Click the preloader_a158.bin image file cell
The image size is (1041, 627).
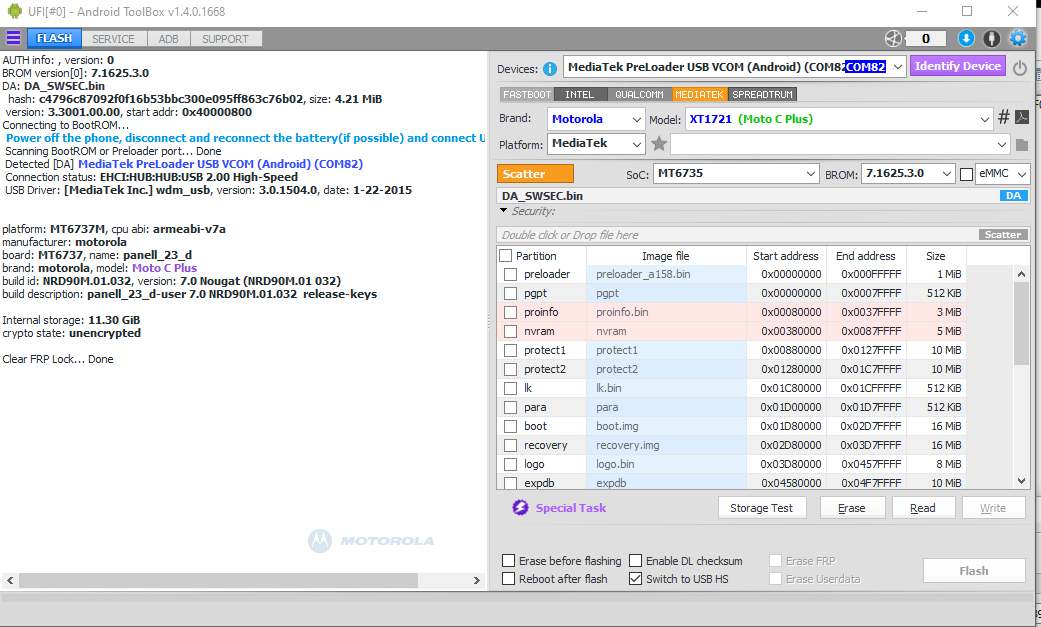666,274
